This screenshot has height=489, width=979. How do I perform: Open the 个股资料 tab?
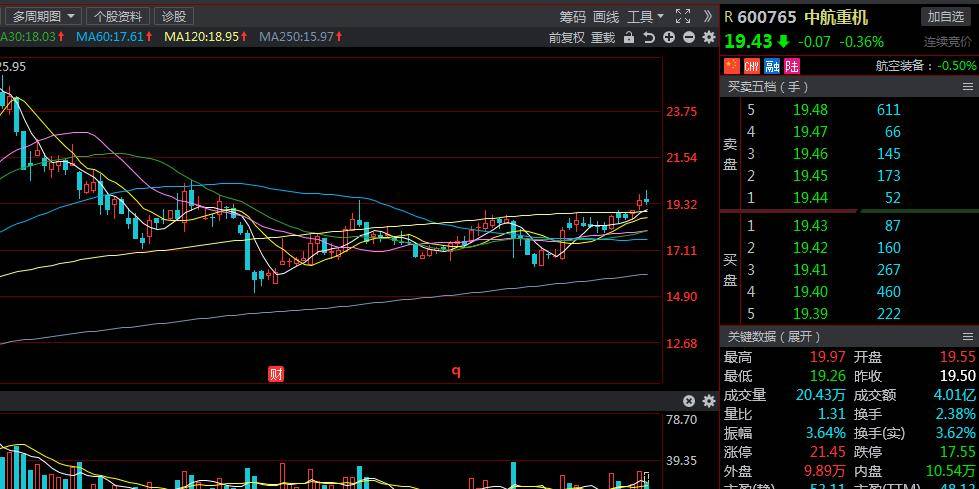tap(118, 16)
